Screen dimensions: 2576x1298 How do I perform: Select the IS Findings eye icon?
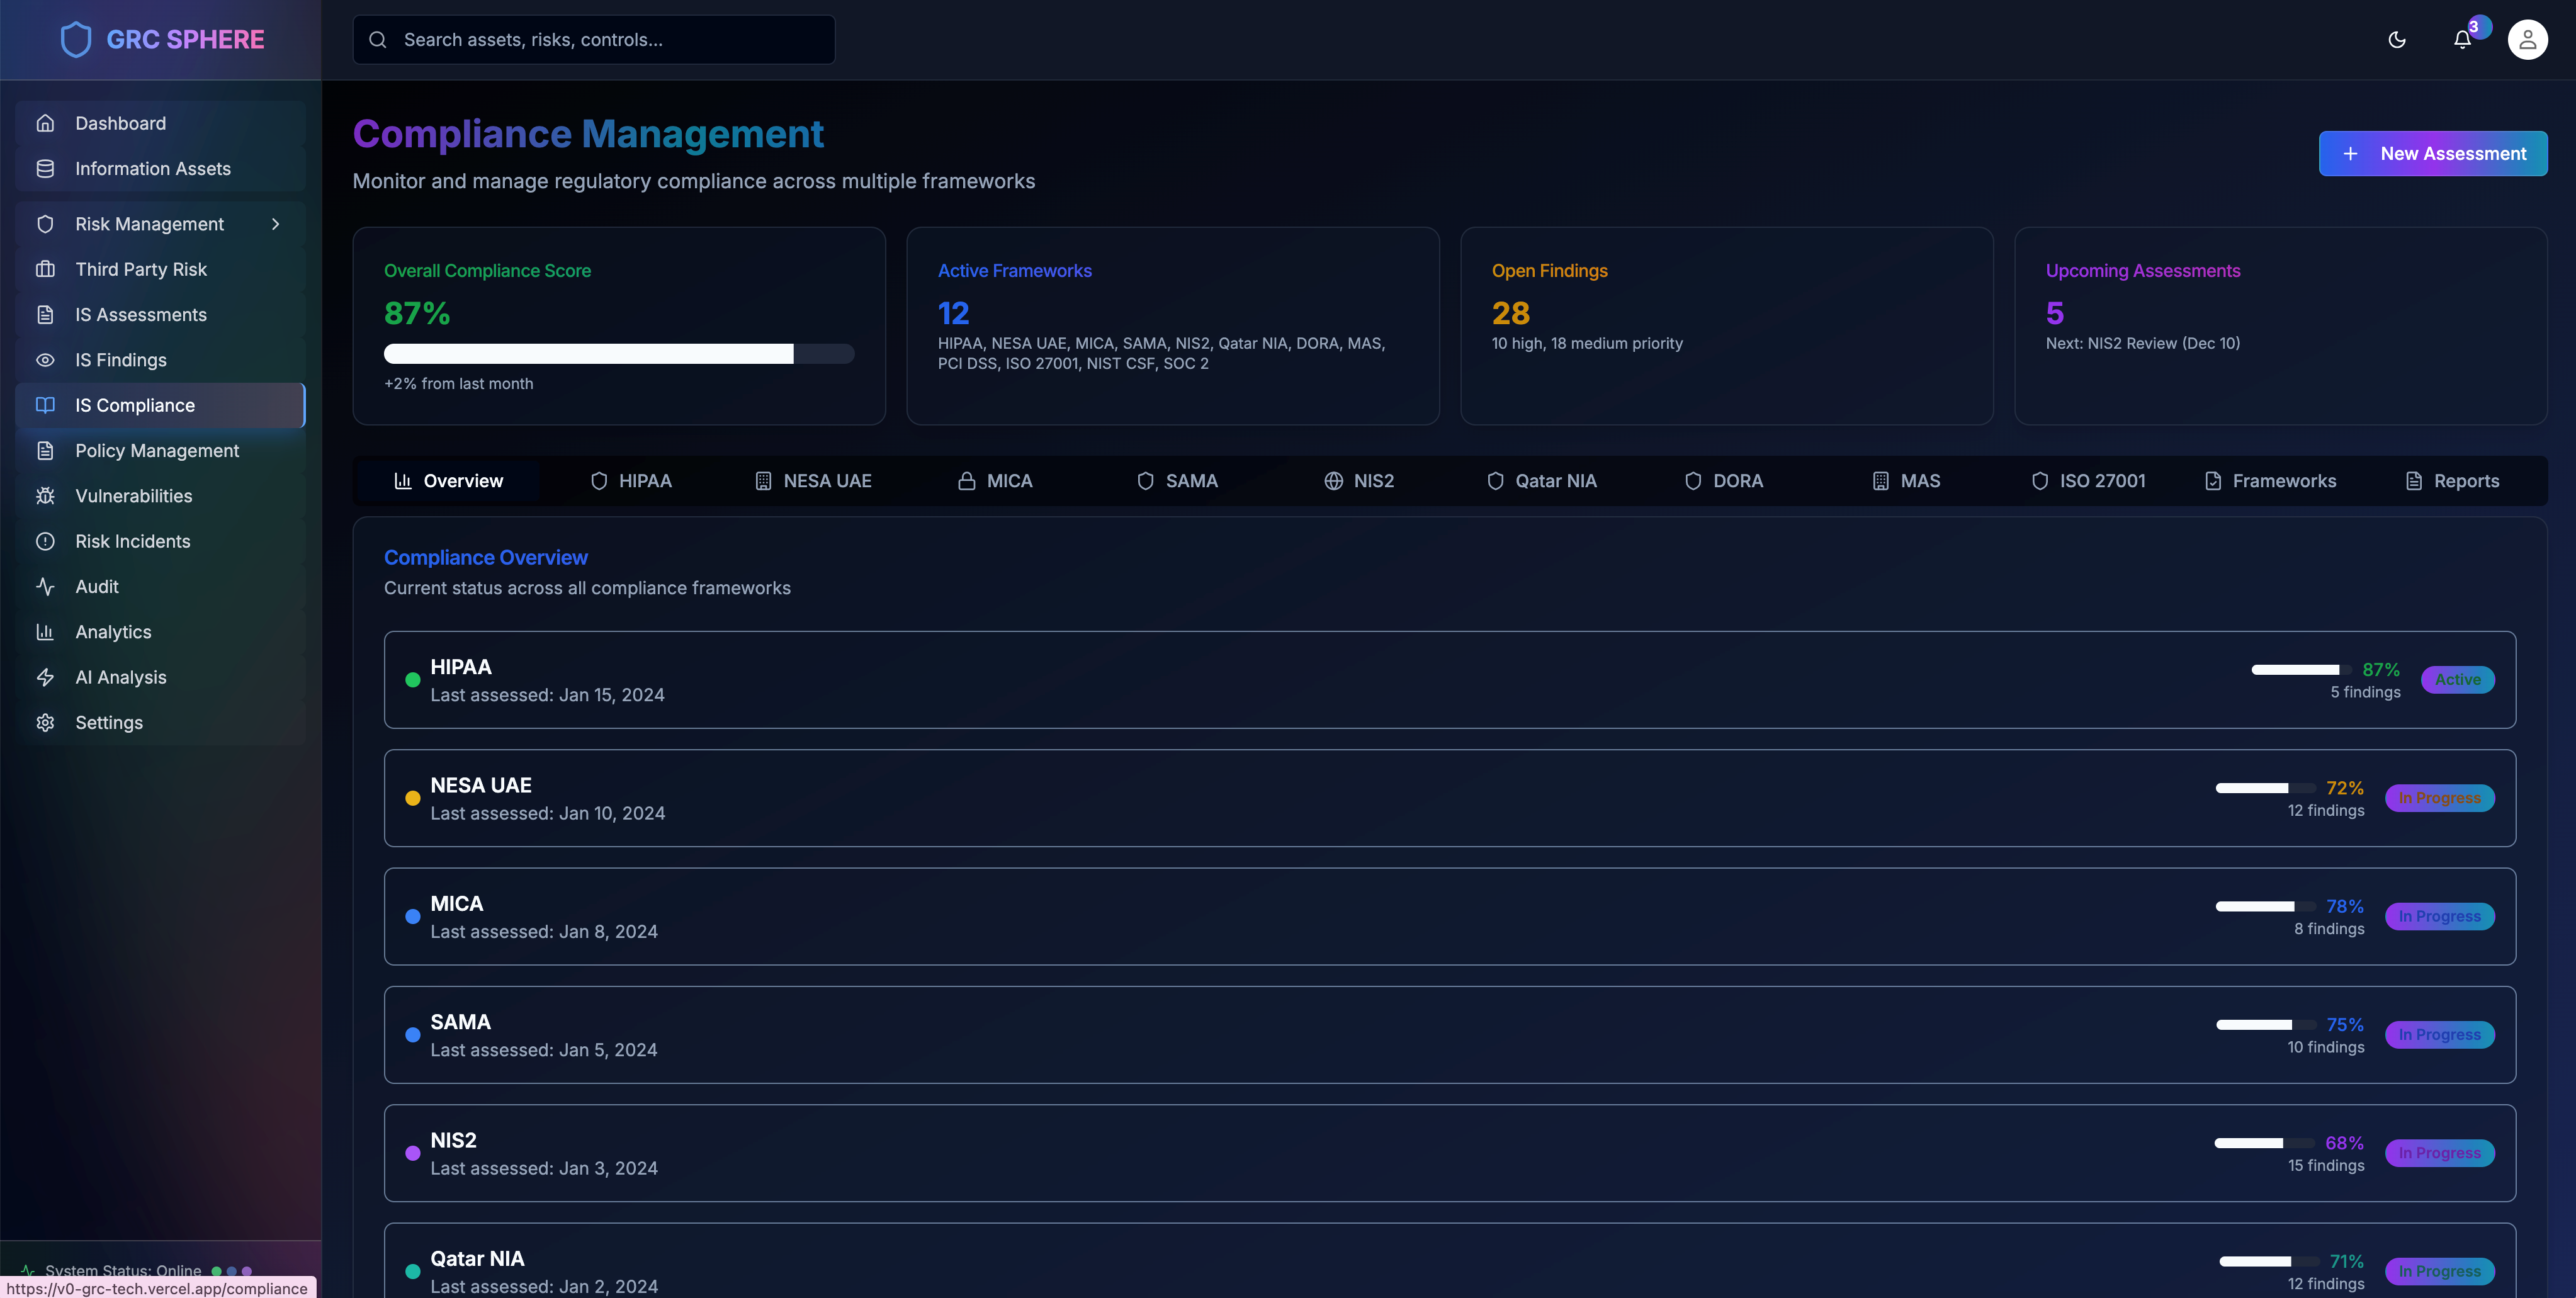pyautogui.click(x=45, y=360)
